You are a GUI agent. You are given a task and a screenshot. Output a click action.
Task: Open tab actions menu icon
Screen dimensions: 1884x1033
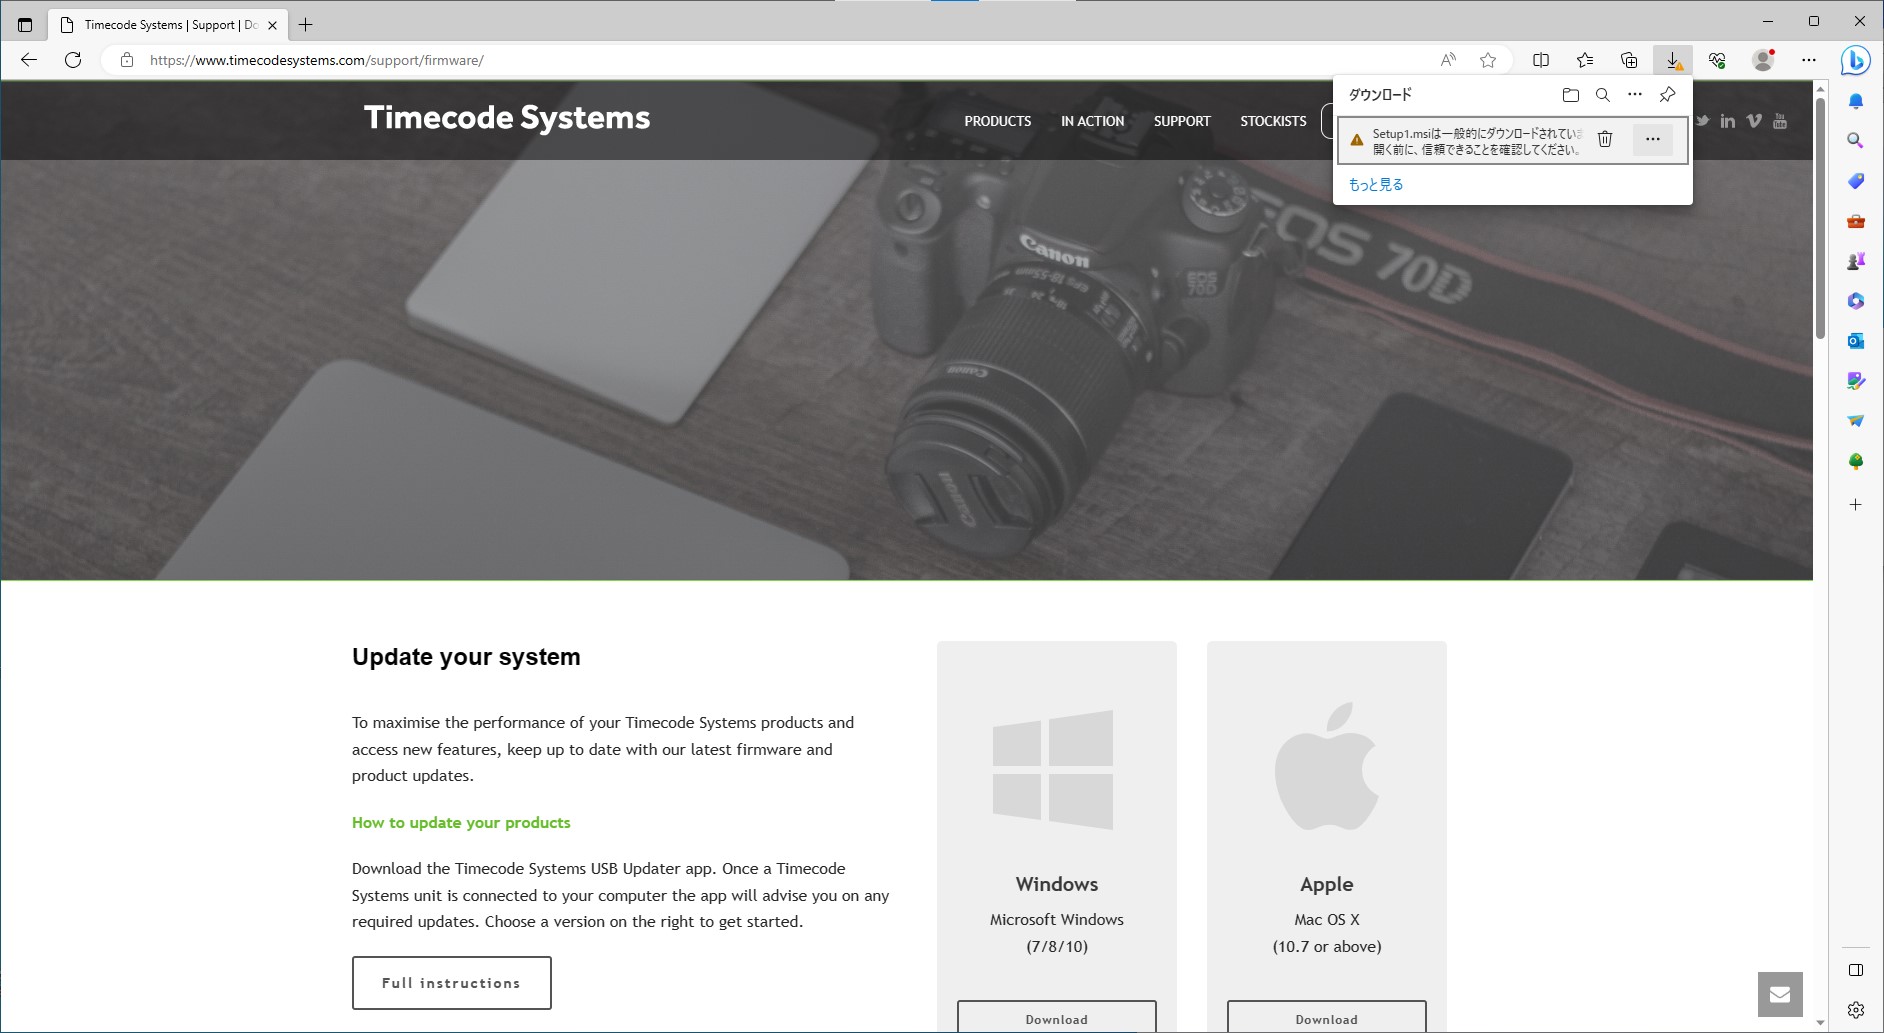pyautogui.click(x=25, y=25)
